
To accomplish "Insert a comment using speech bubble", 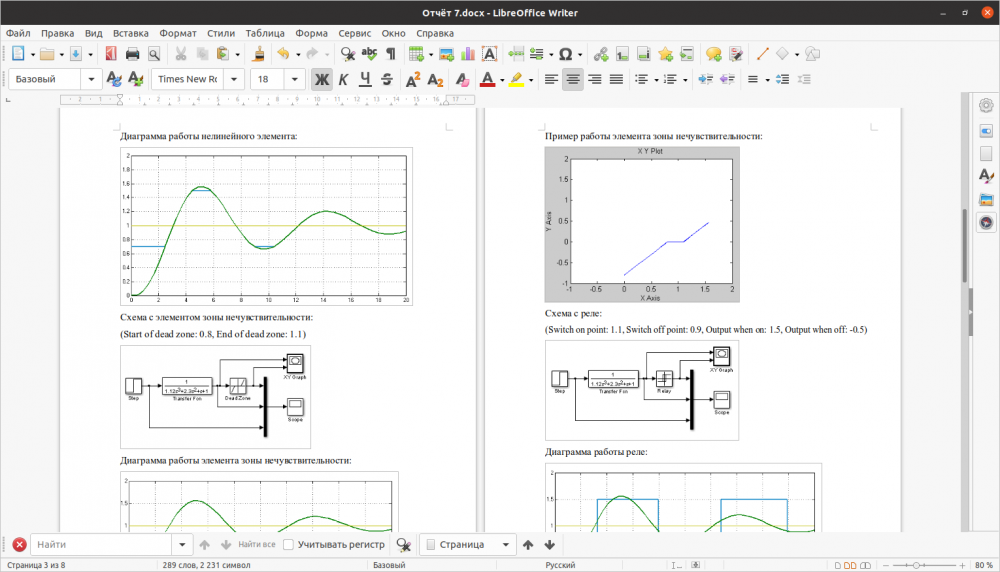I will pyautogui.click(x=713, y=54).
